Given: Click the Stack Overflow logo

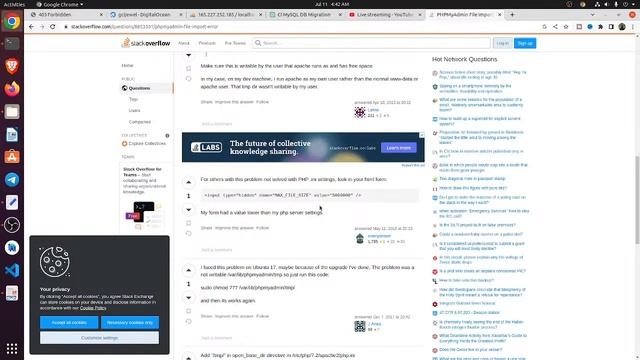Looking at the screenshot, I should [146, 43].
